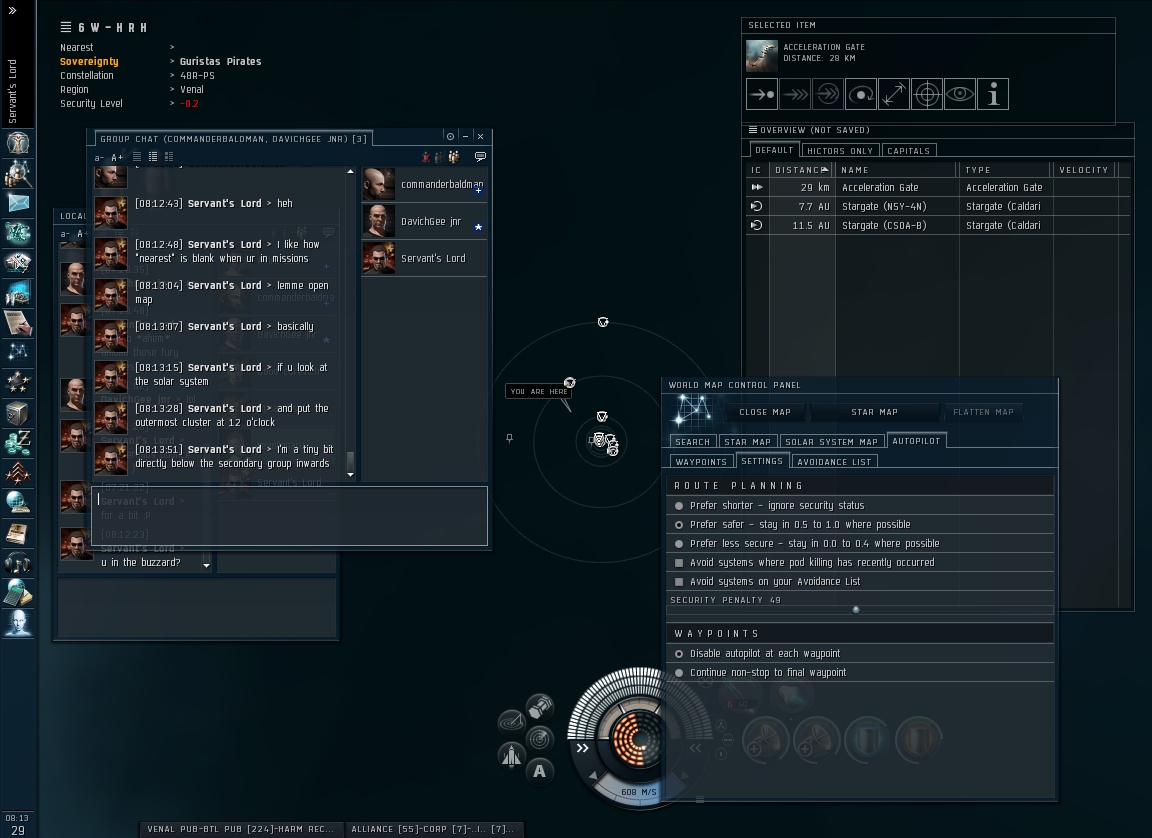
Task: Click the ship silhouette HUD button
Action: coord(511,754)
